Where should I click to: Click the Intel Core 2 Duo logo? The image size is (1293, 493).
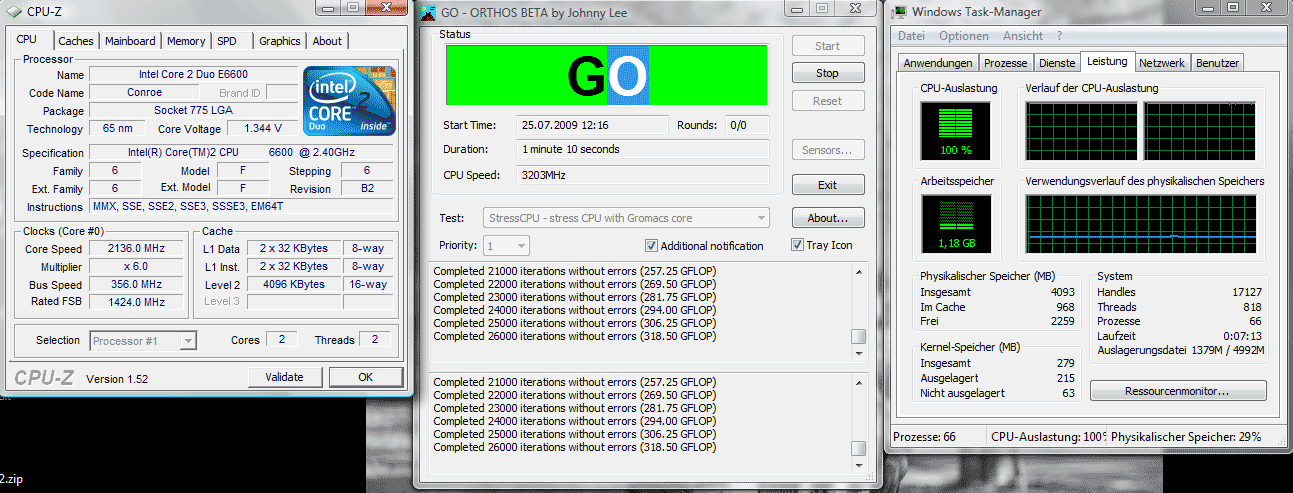click(349, 102)
